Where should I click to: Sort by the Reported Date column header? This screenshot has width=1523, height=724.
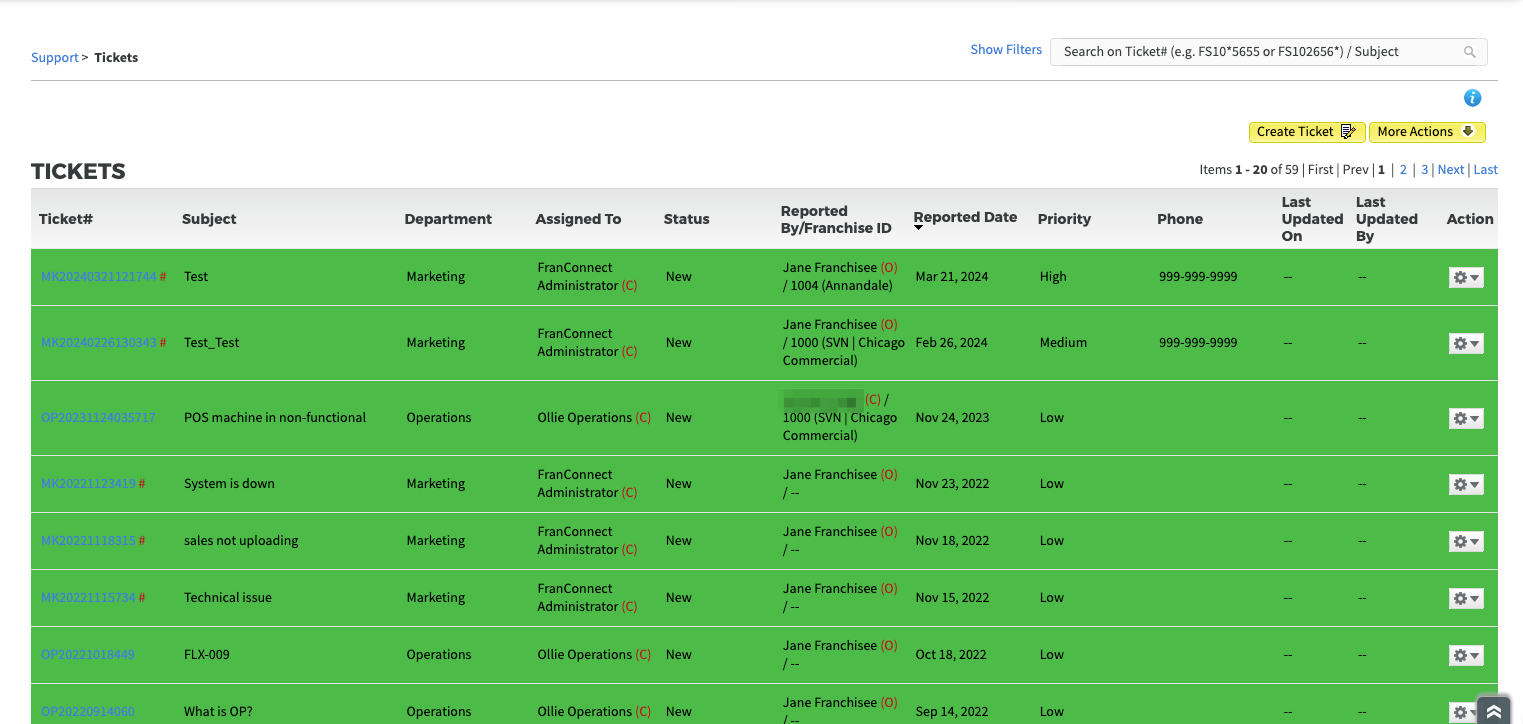tap(965, 217)
